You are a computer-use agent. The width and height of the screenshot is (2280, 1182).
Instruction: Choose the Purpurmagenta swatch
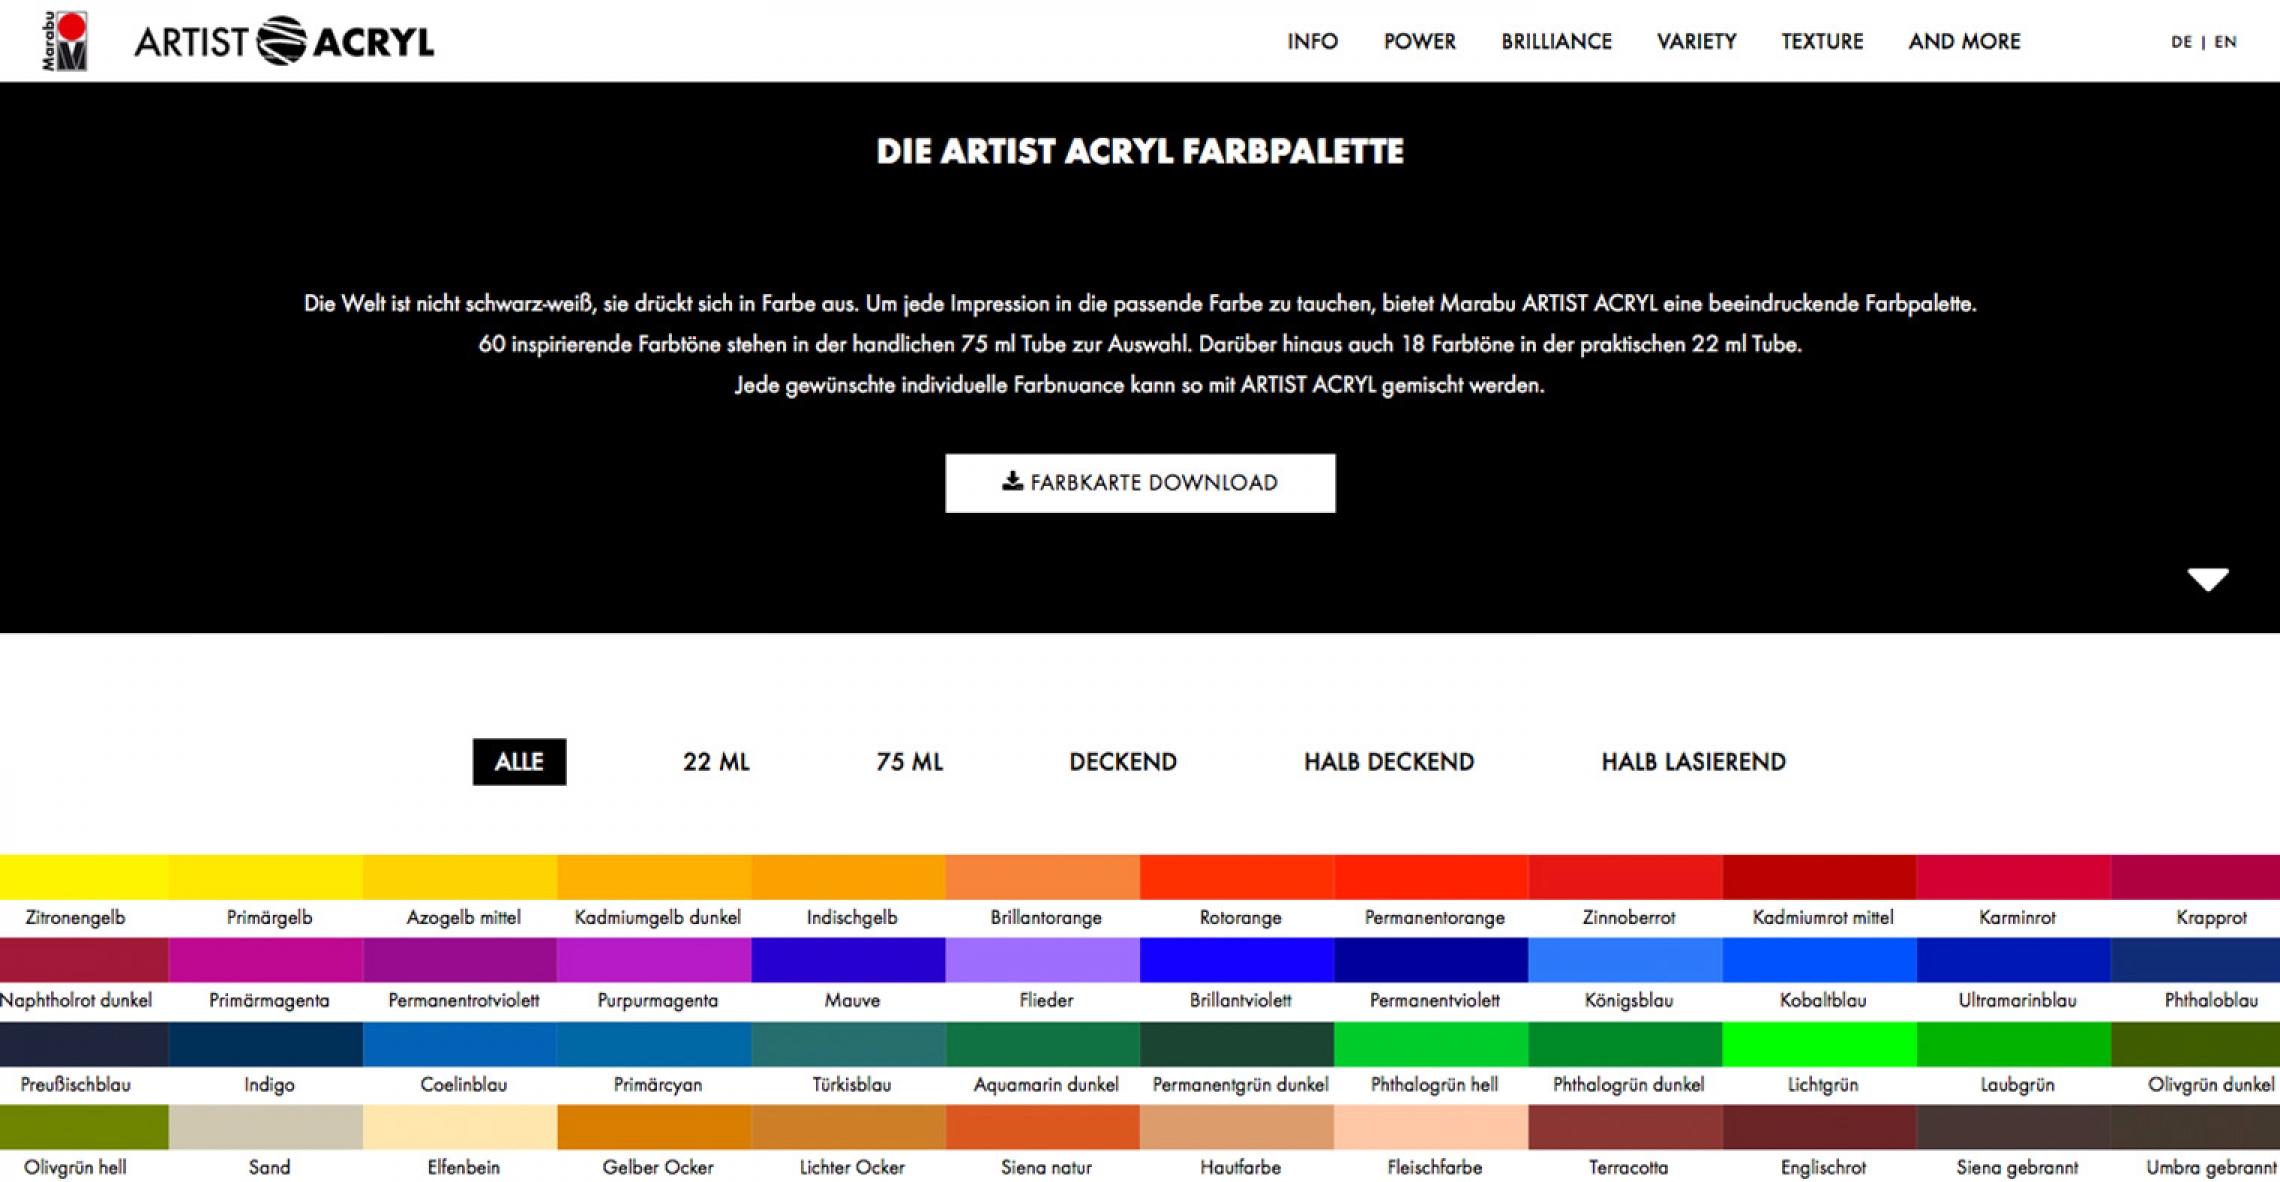654,960
